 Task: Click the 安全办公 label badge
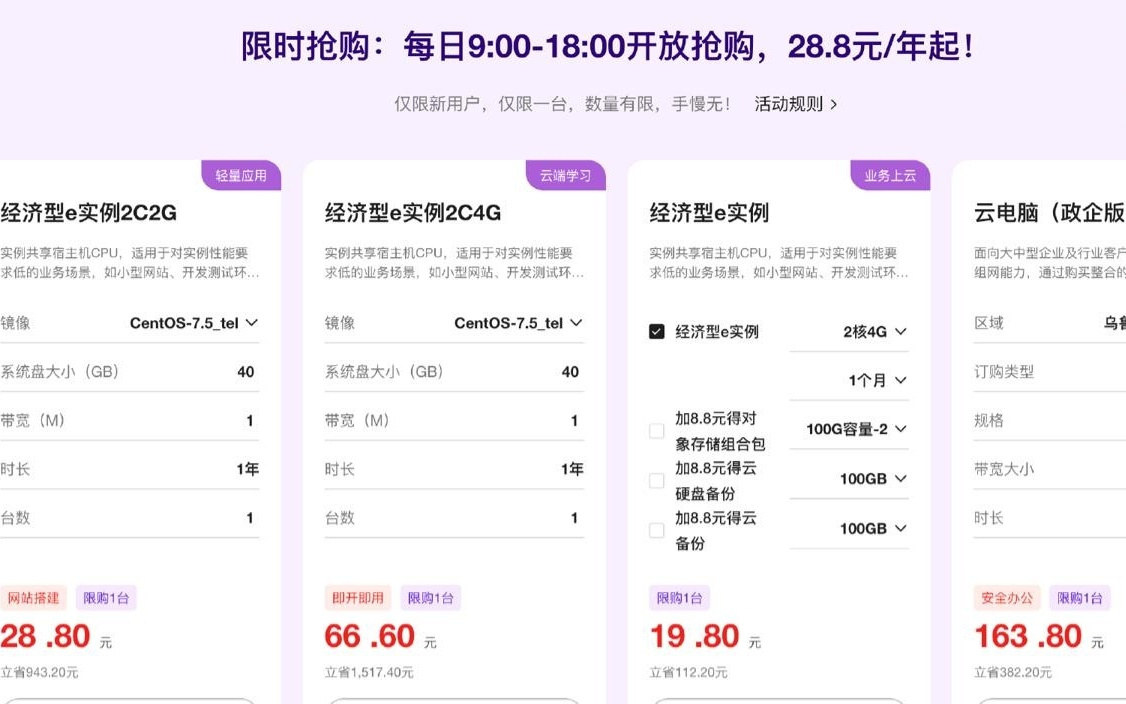click(1007, 598)
